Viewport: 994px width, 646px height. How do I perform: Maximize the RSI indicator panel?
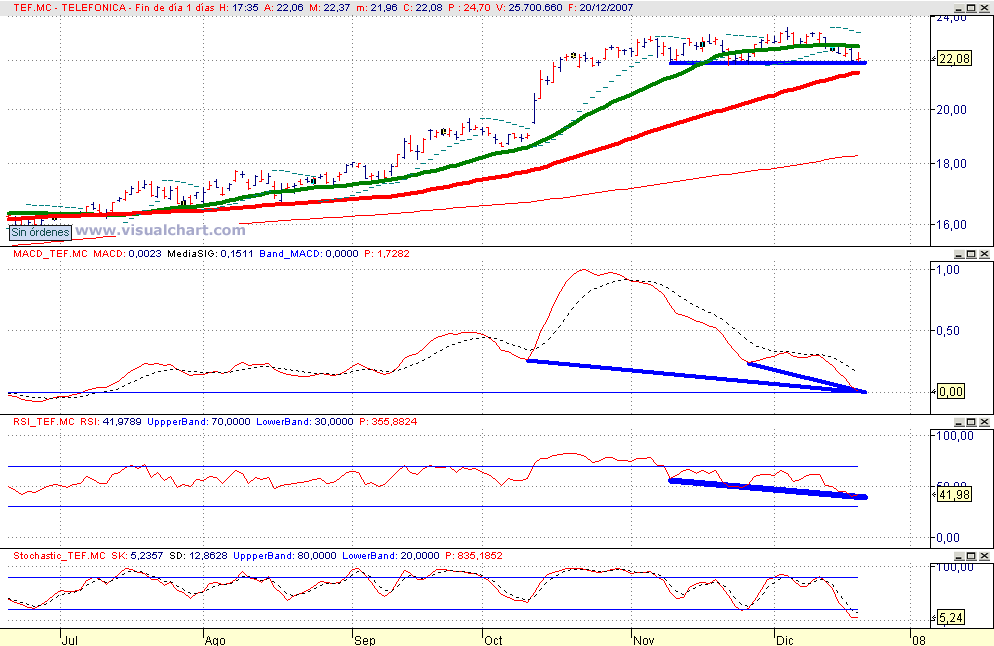971,422
